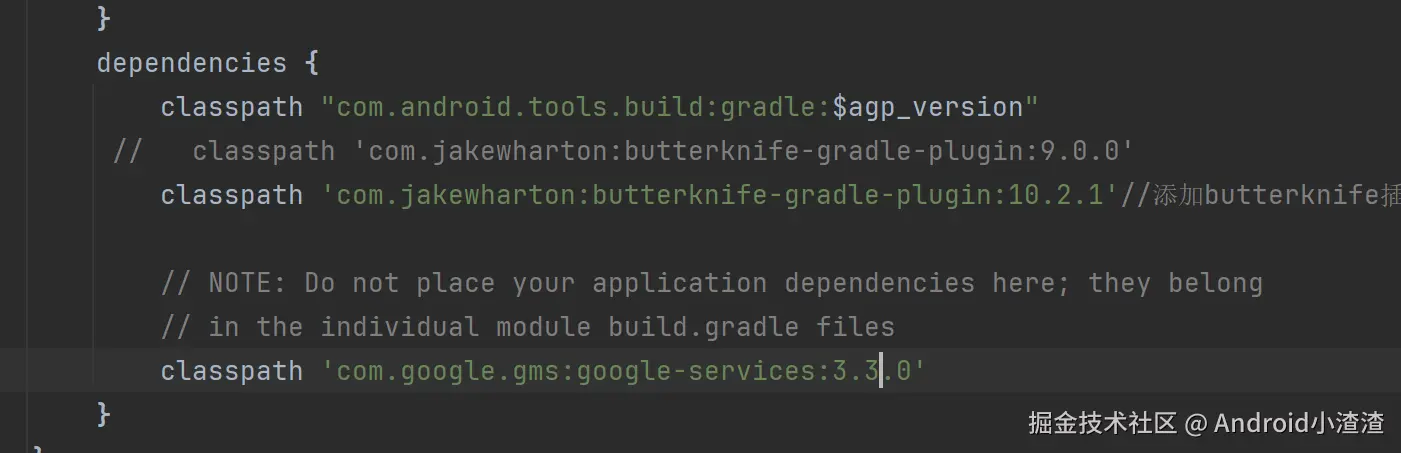Screen dimensions: 1401x453
Task: Click the google-services:3.3.0 classpath string
Action: click(623, 371)
